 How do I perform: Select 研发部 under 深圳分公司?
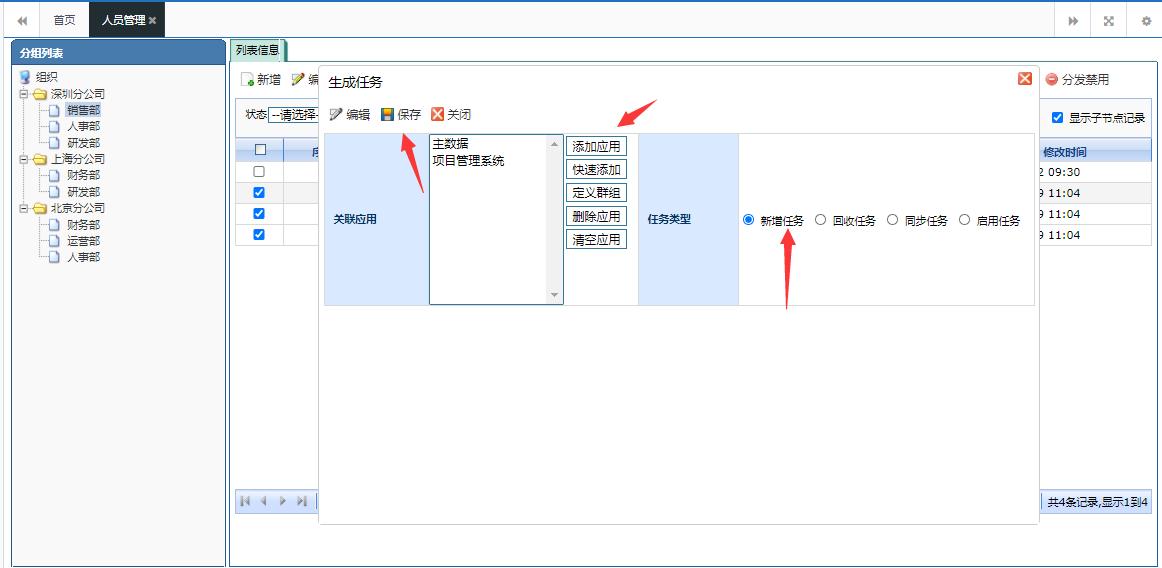pyautogui.click(x=83, y=143)
